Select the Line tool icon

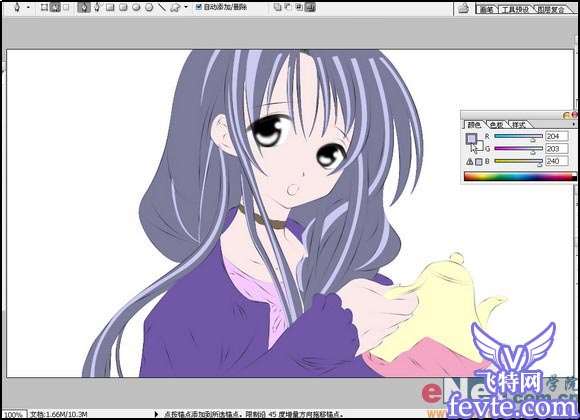[162, 7]
